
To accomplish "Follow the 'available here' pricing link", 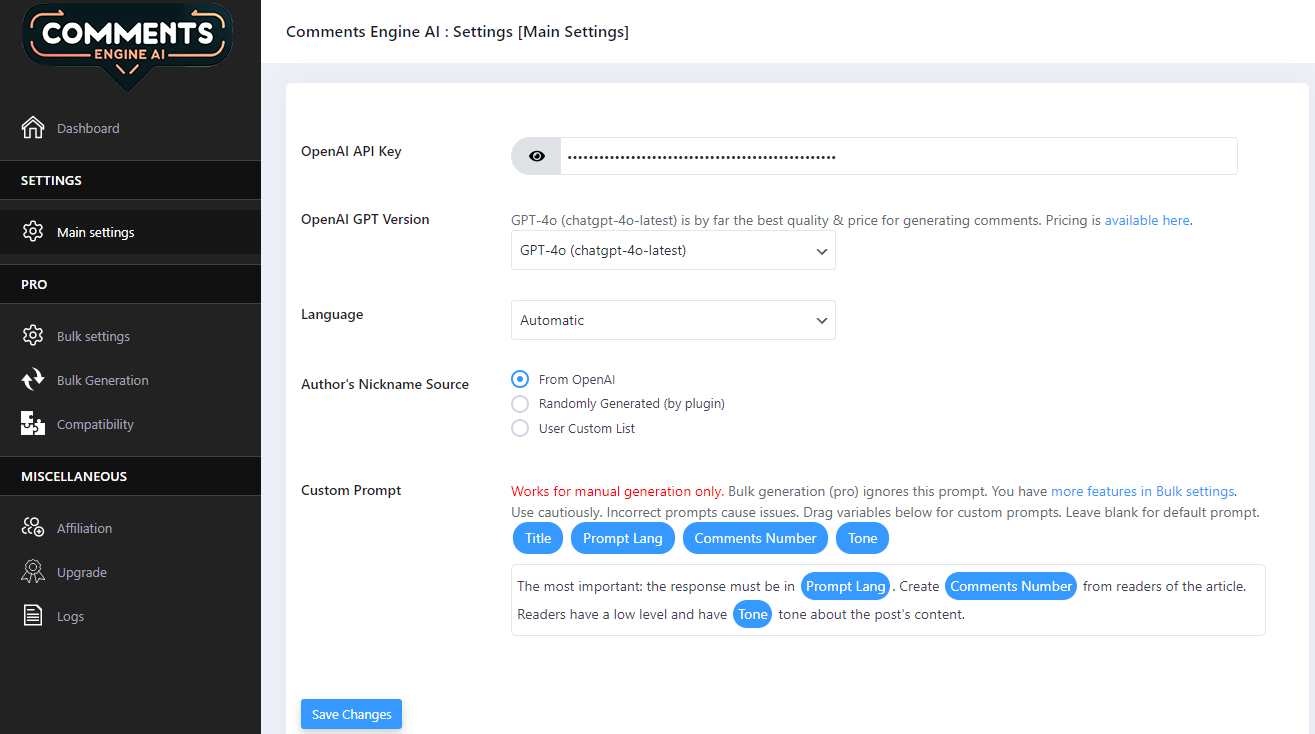I will (x=1147, y=220).
